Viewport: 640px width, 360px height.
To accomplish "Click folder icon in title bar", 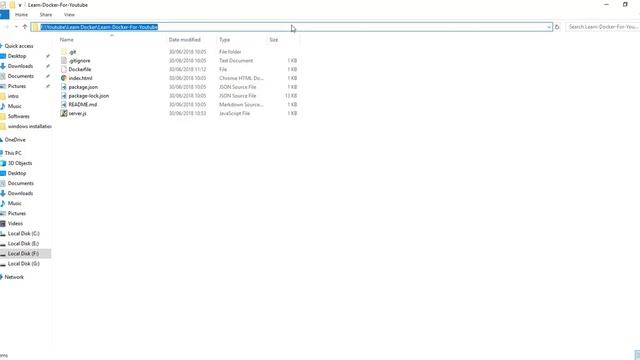I will click(12, 5).
